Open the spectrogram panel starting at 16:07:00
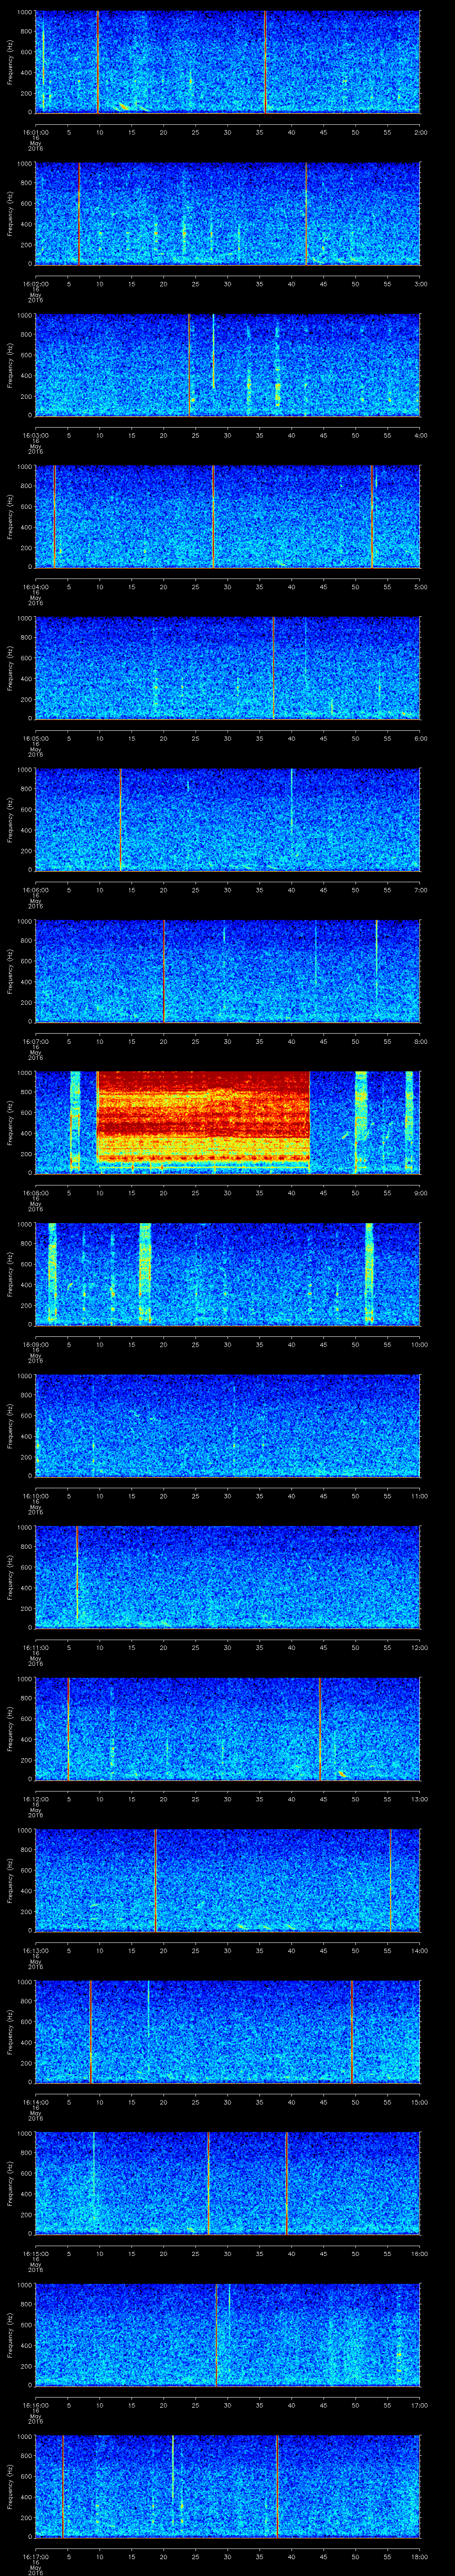The width and height of the screenshot is (455, 2576). tap(227, 971)
